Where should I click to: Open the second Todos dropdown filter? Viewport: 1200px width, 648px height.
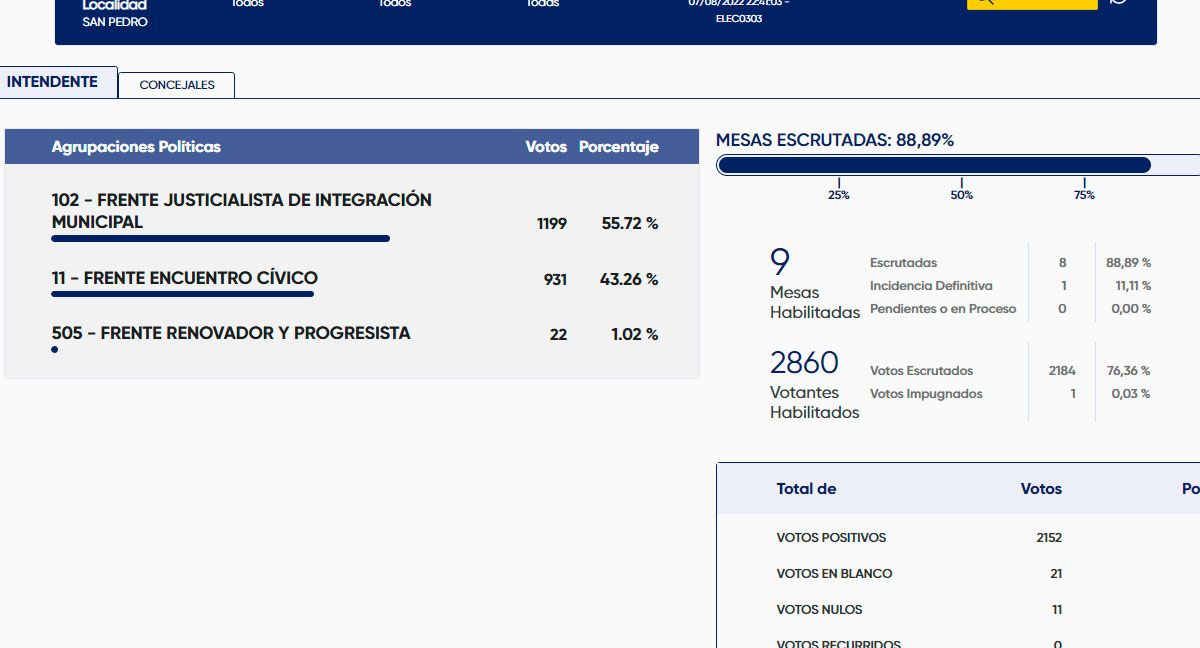[x=395, y=4]
